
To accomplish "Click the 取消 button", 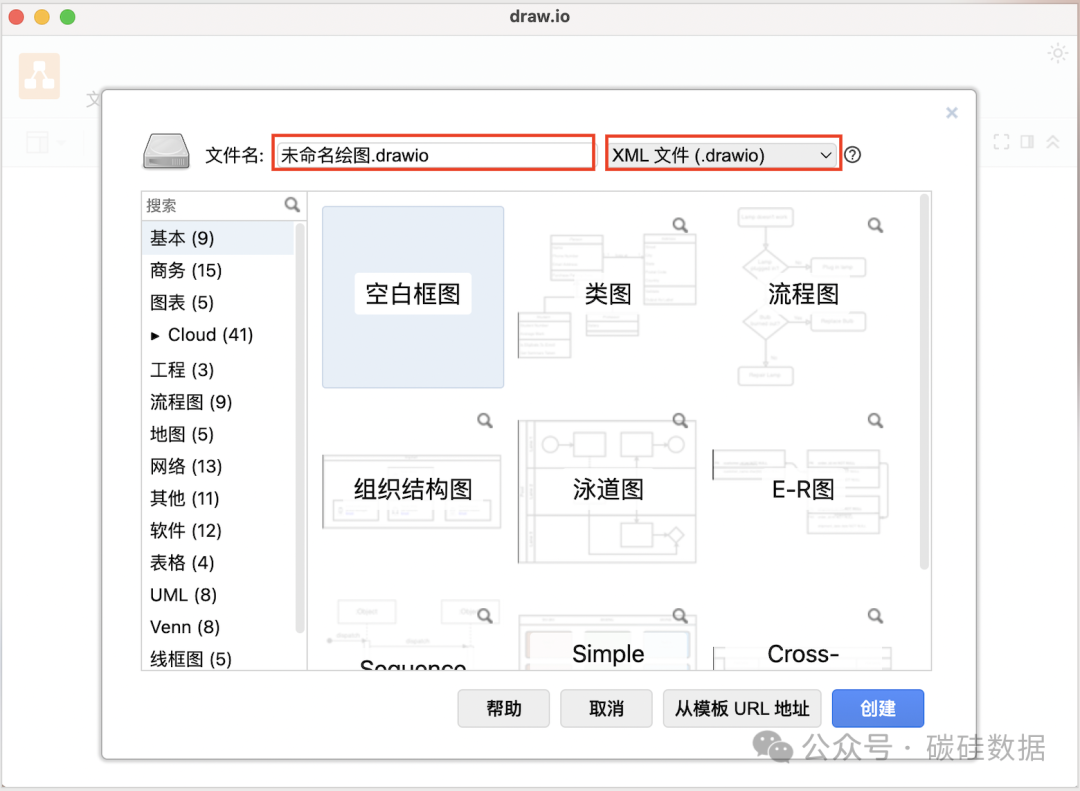I will coord(606,708).
